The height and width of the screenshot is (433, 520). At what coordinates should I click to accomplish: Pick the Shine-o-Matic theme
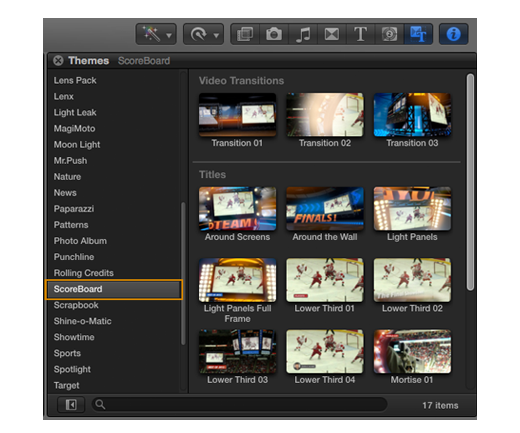(83, 321)
